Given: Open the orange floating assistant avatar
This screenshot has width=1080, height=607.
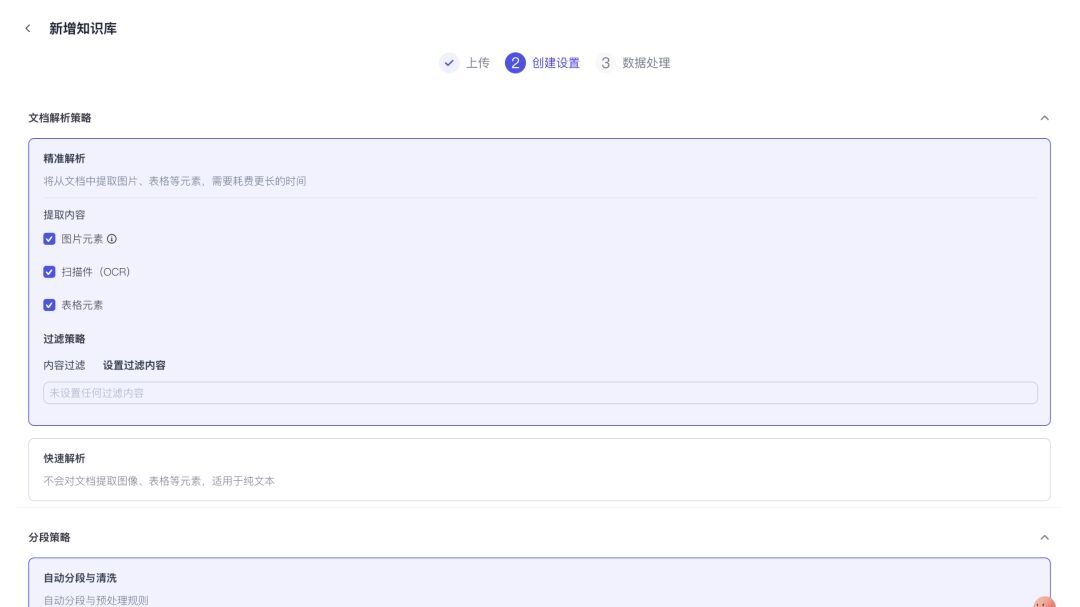Looking at the screenshot, I should pyautogui.click(x=1044, y=603).
